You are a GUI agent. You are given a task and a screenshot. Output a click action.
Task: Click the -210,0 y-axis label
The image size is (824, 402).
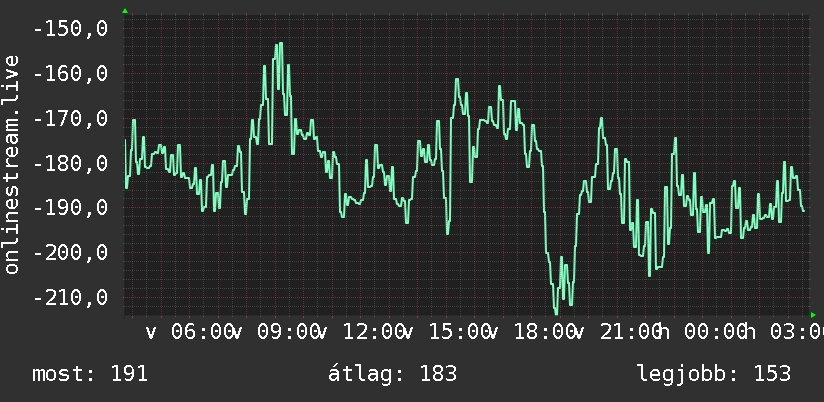tap(70, 297)
